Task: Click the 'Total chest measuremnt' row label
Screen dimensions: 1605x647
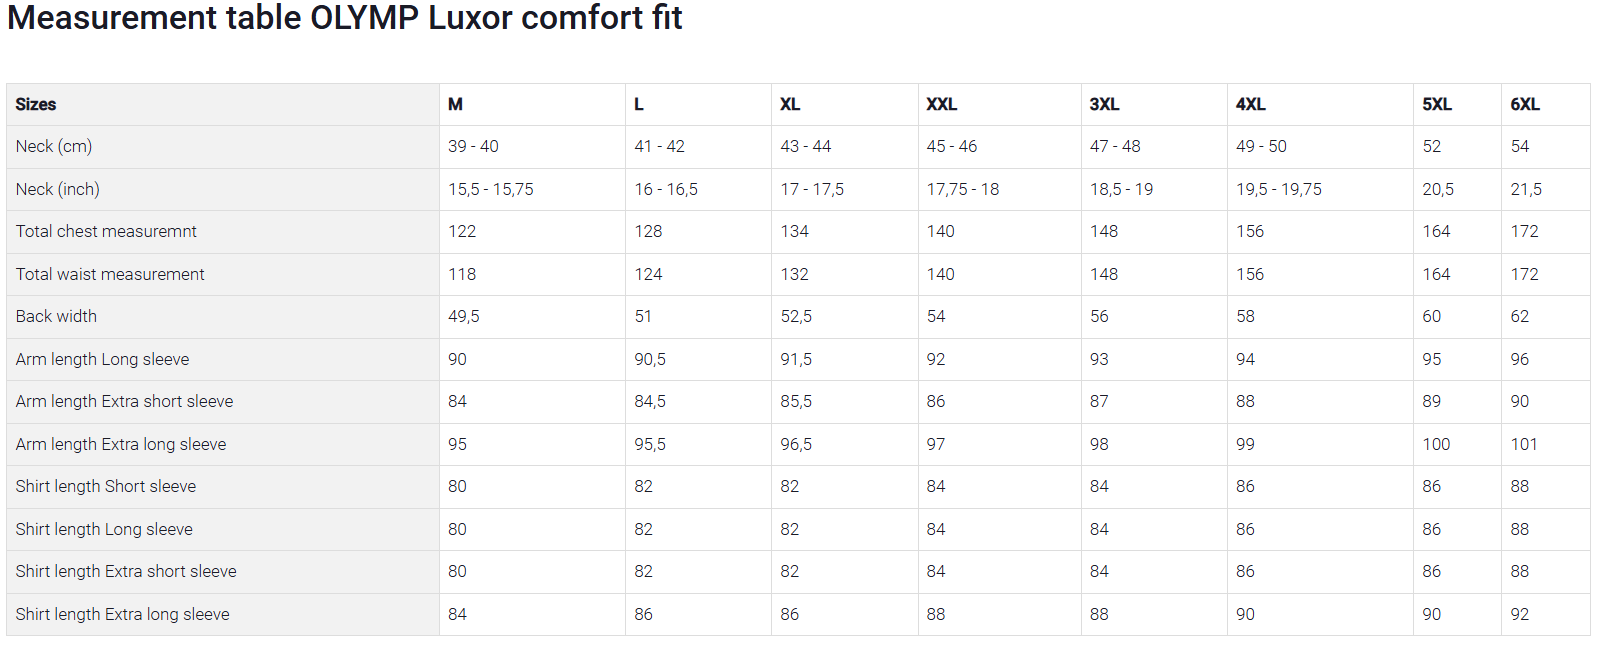Action: pos(106,231)
